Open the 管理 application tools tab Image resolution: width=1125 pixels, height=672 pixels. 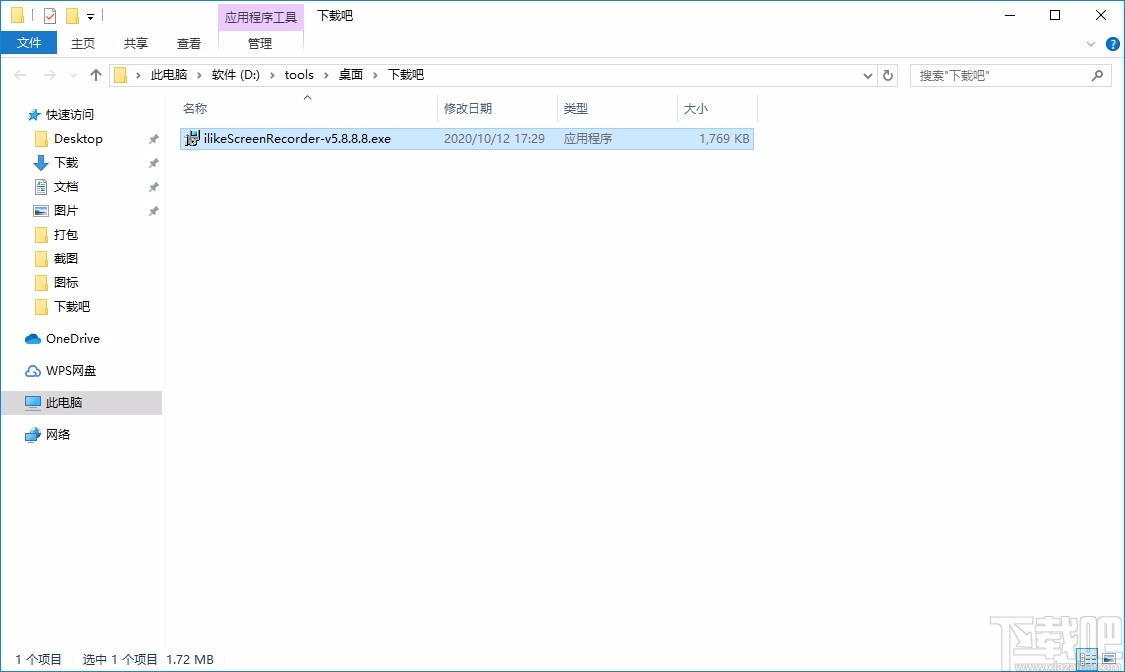pos(259,43)
